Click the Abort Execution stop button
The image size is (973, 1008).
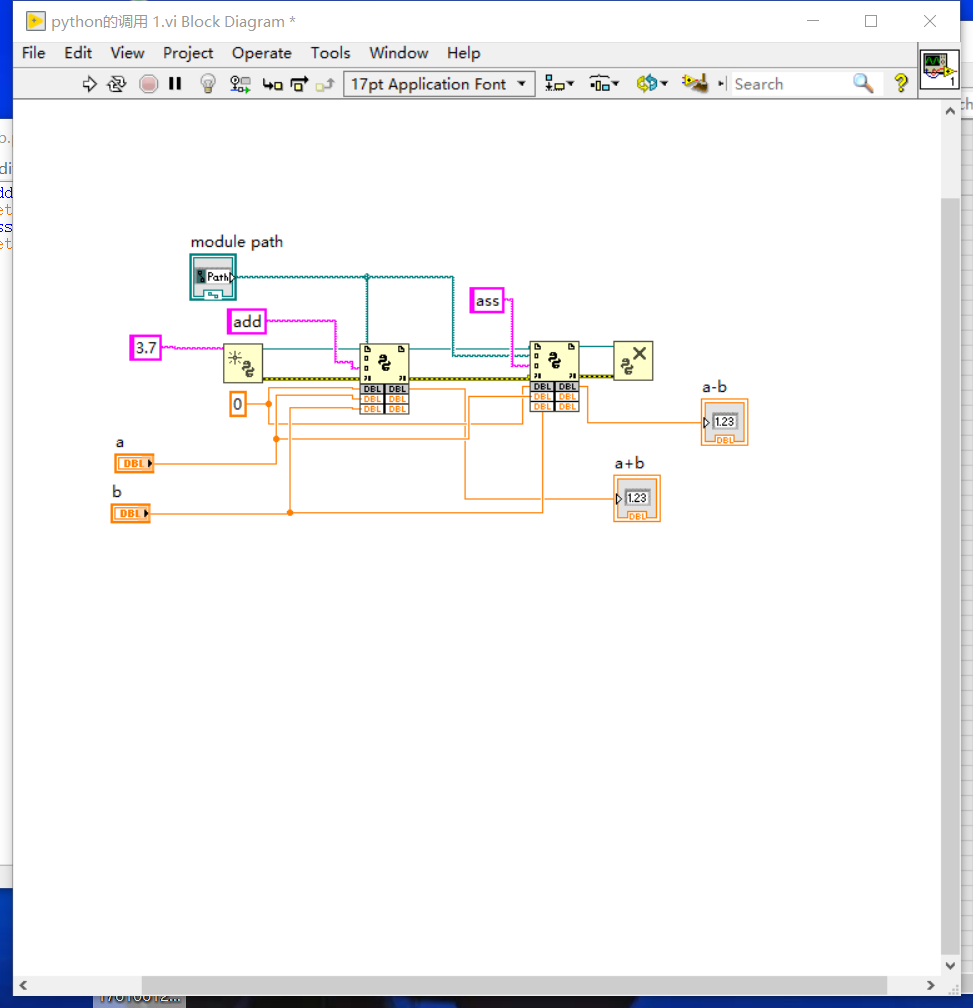[148, 84]
